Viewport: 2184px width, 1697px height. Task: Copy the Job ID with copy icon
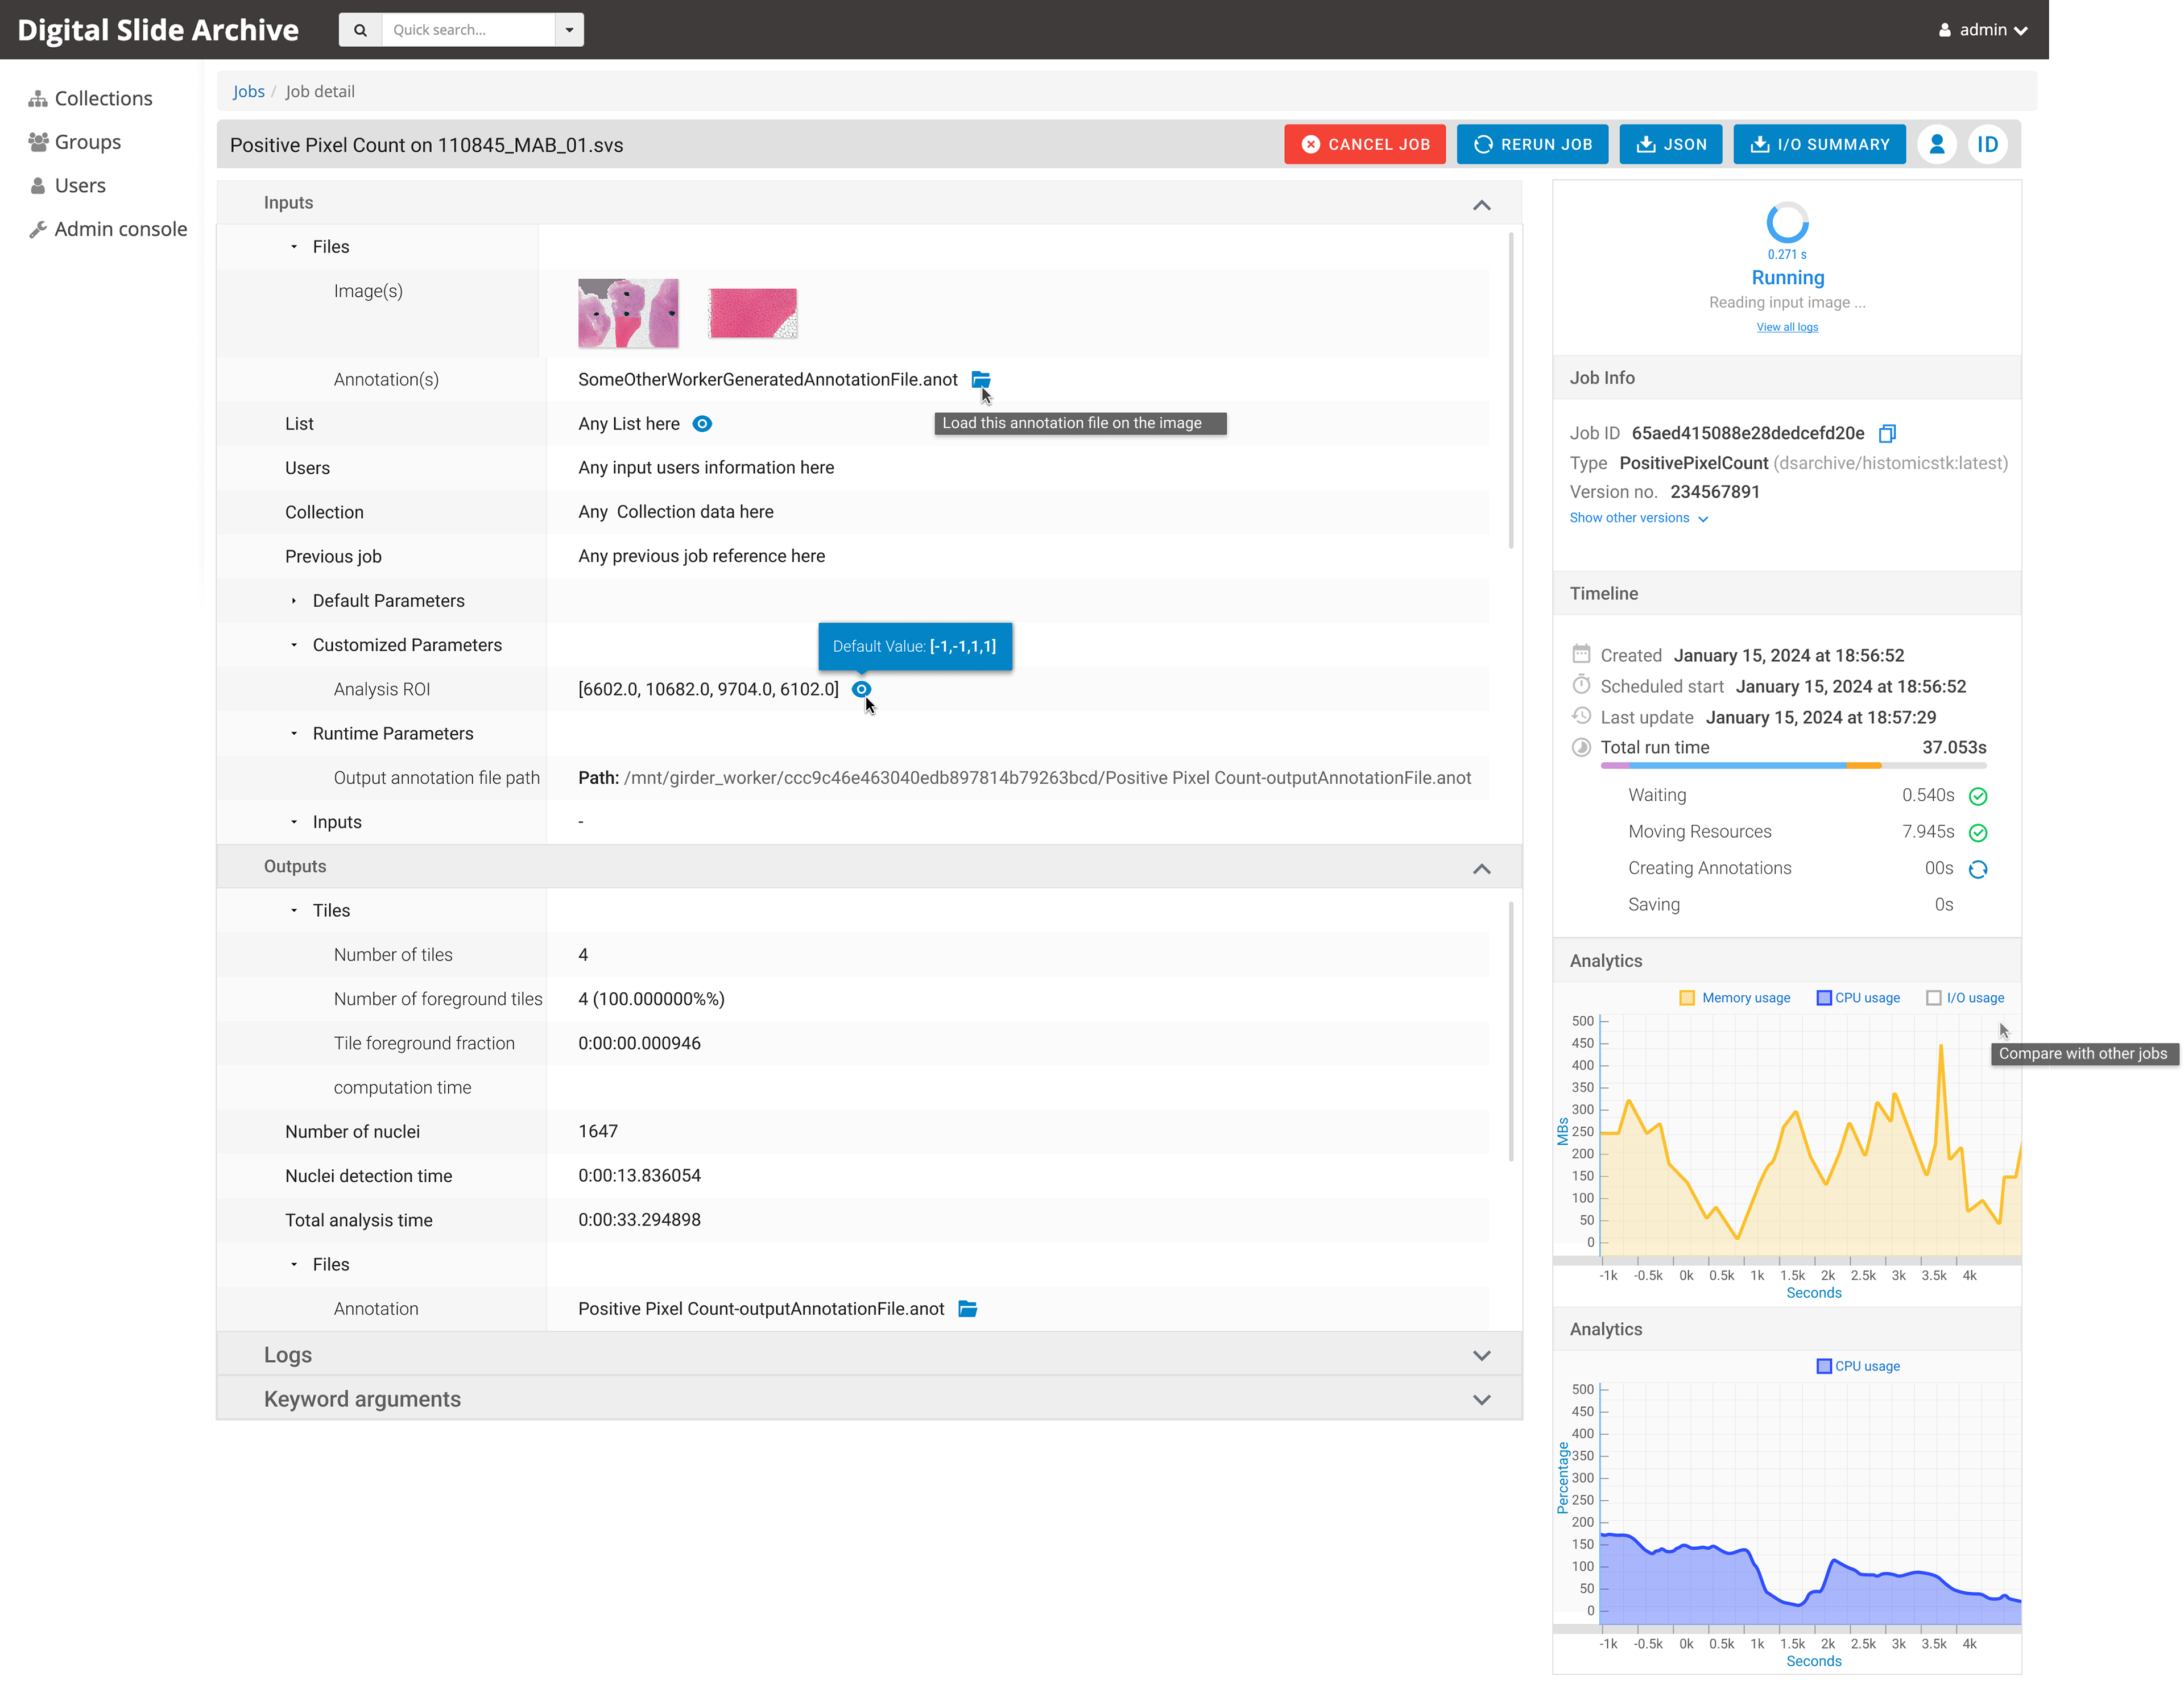[1887, 433]
